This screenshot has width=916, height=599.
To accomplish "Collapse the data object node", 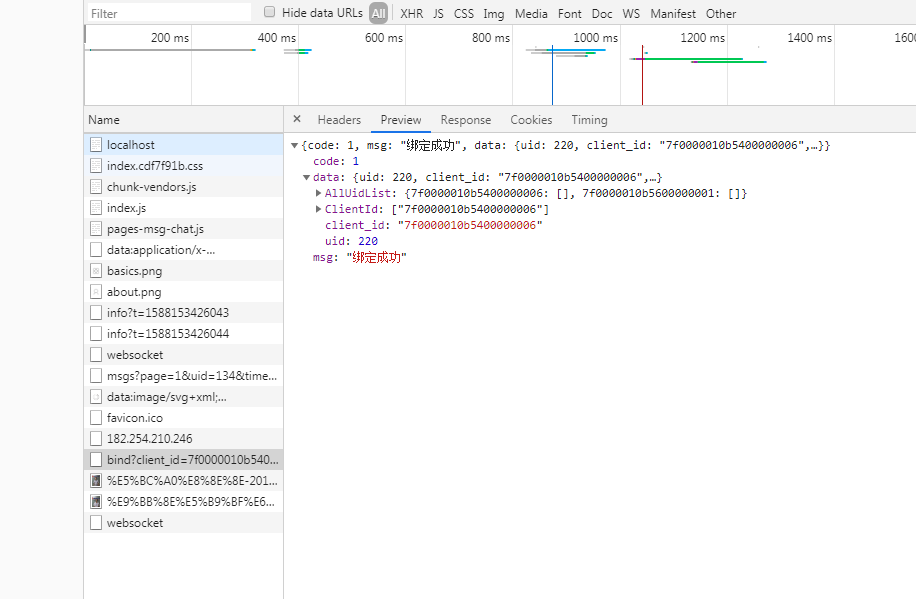I will click(306, 178).
